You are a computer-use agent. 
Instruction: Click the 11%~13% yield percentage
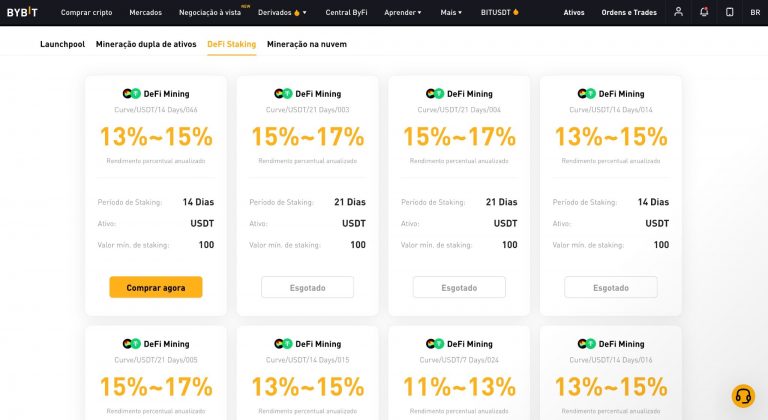459,387
